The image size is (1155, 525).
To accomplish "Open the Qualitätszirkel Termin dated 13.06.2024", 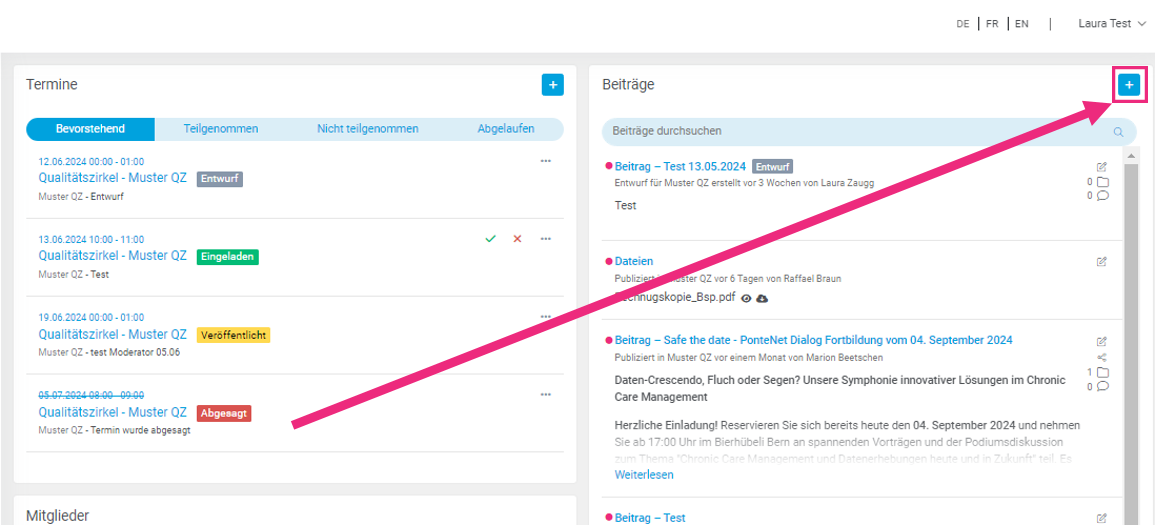I will tap(113, 256).
